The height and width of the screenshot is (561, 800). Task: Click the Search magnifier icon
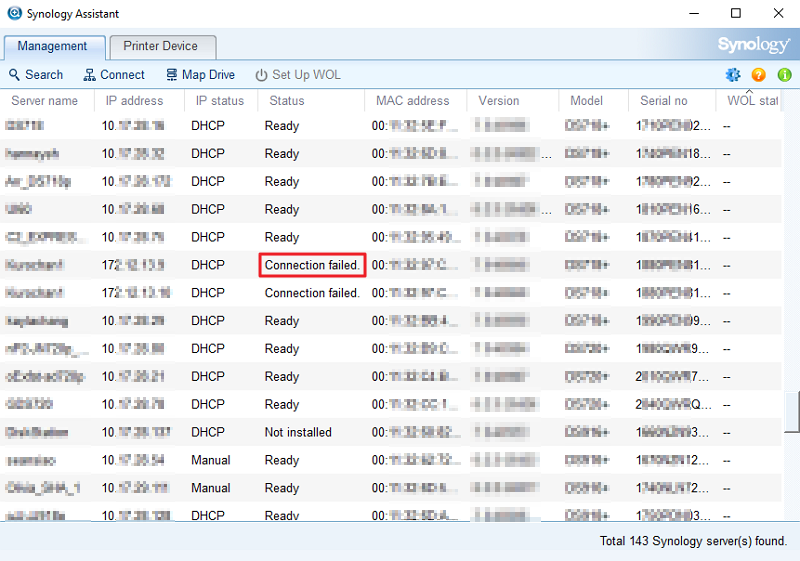click(x=15, y=75)
